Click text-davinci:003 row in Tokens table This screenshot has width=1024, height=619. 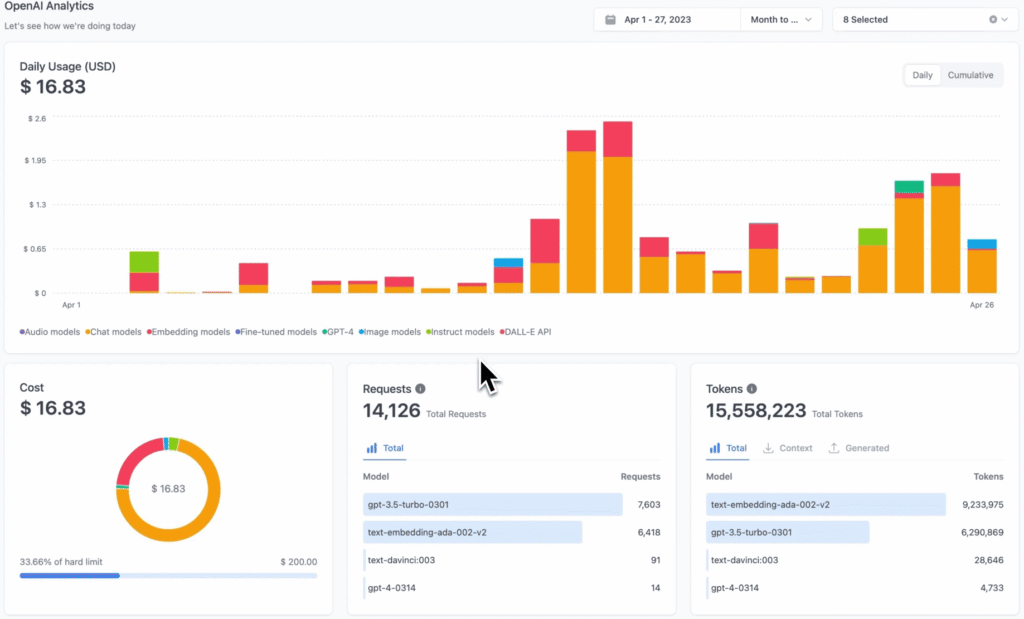click(x=855, y=560)
